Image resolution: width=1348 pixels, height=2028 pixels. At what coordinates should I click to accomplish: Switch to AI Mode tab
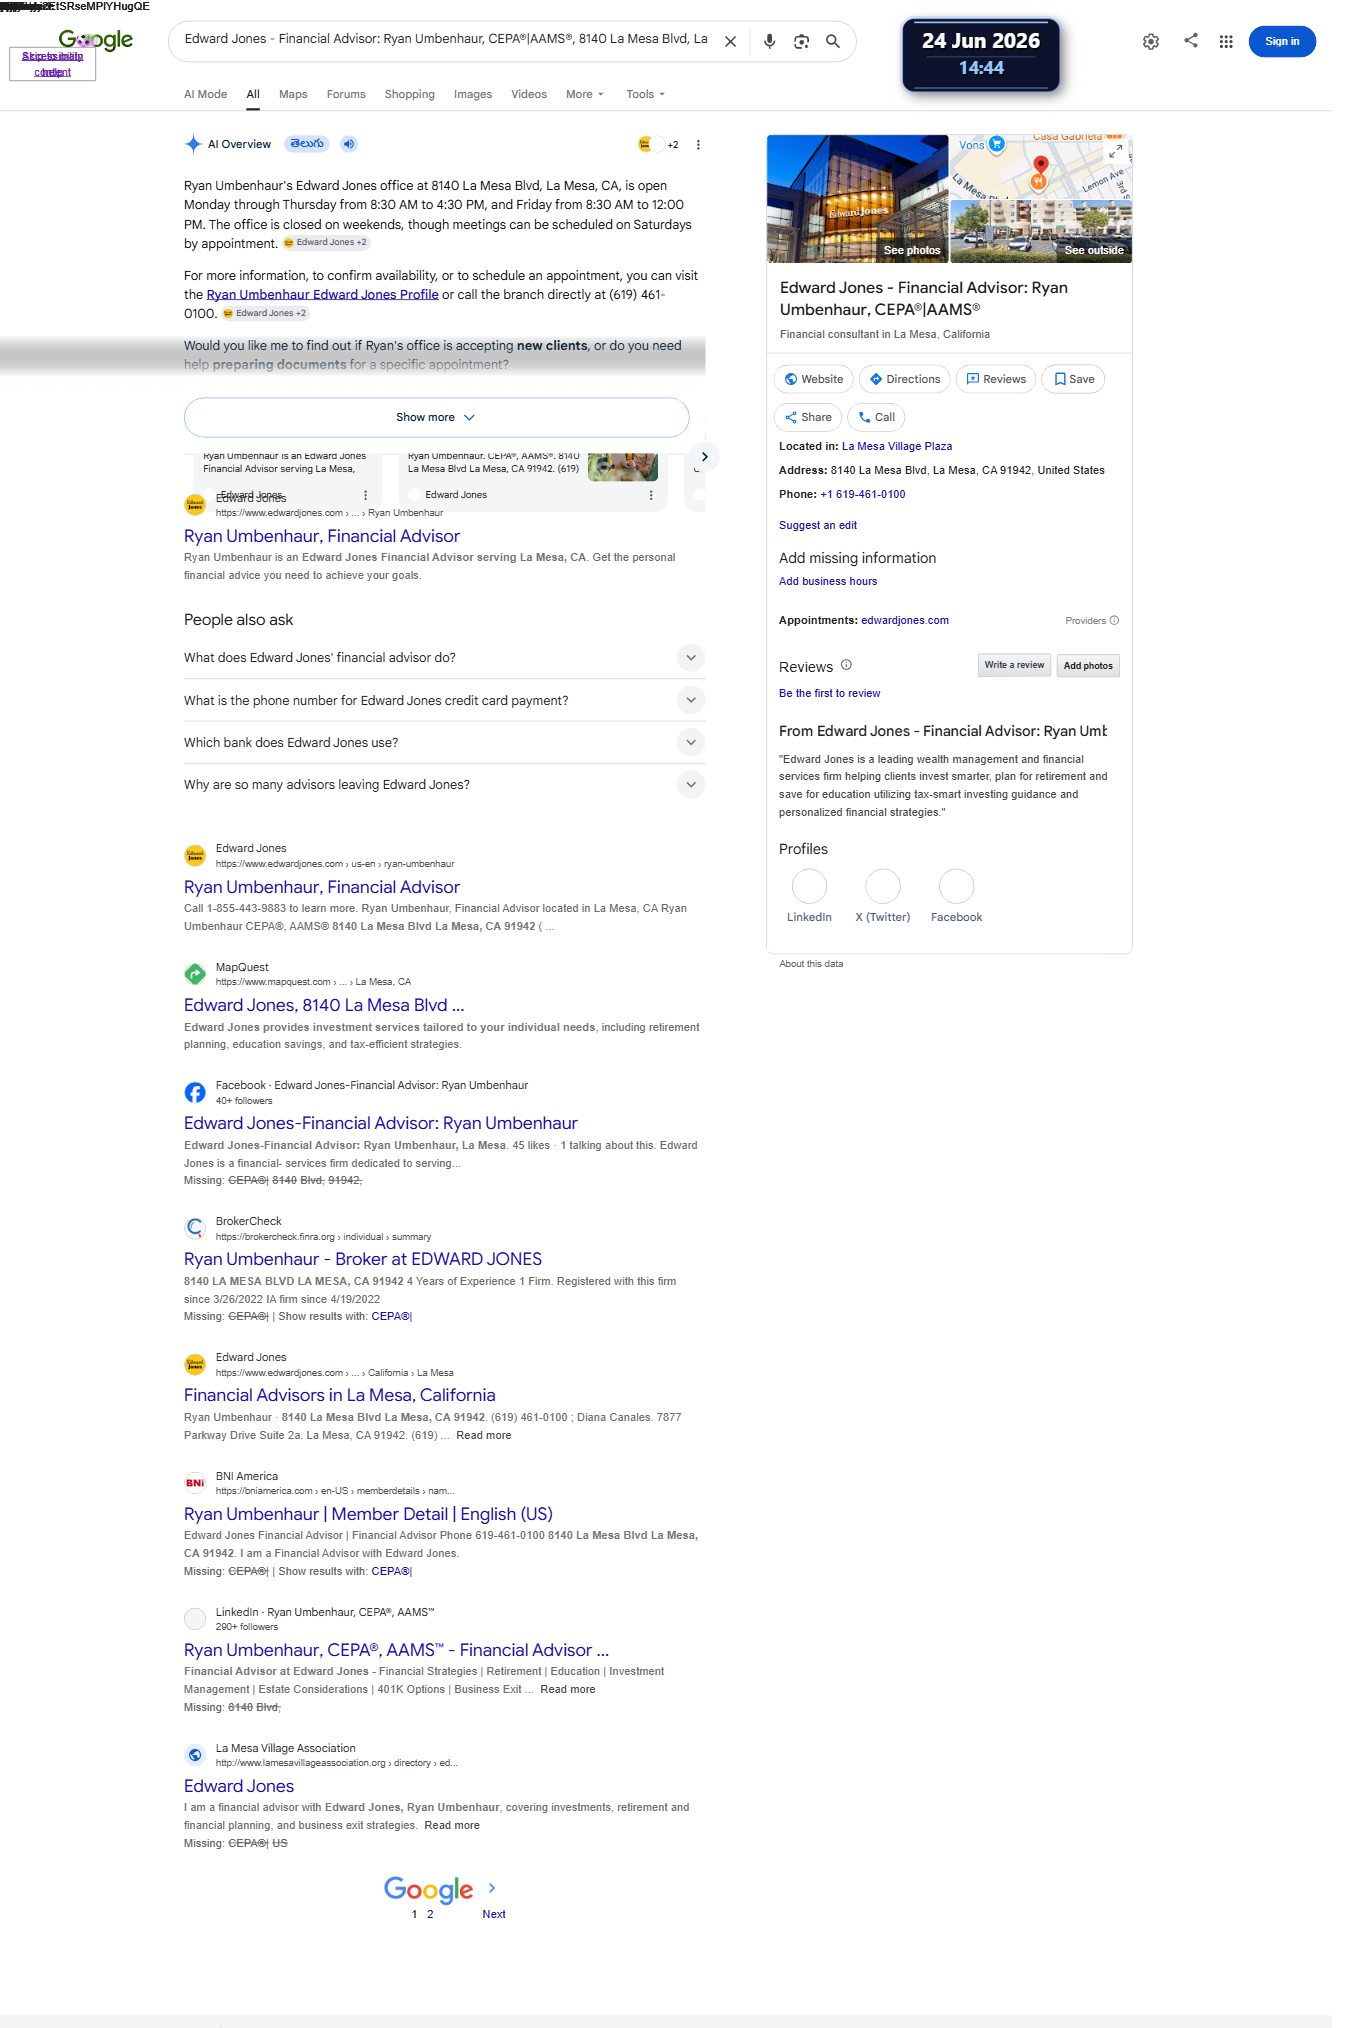click(205, 95)
